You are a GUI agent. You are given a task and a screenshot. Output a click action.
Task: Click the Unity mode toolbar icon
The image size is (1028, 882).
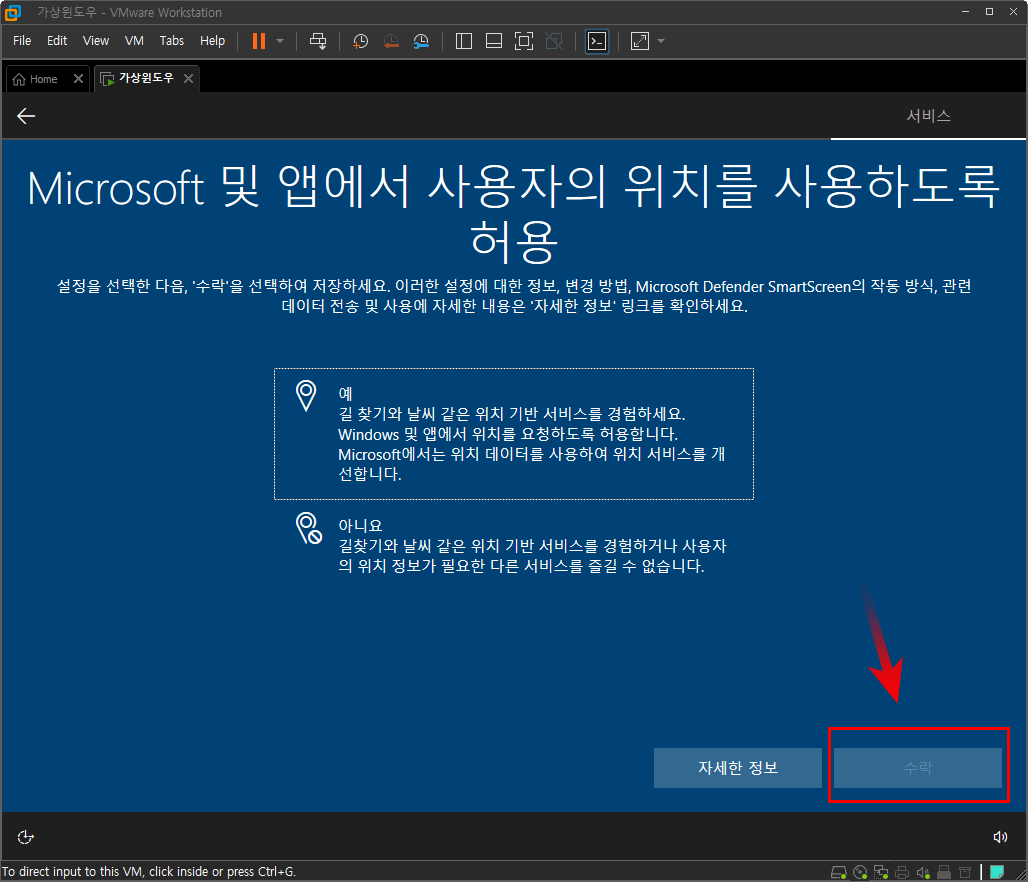(x=554, y=41)
